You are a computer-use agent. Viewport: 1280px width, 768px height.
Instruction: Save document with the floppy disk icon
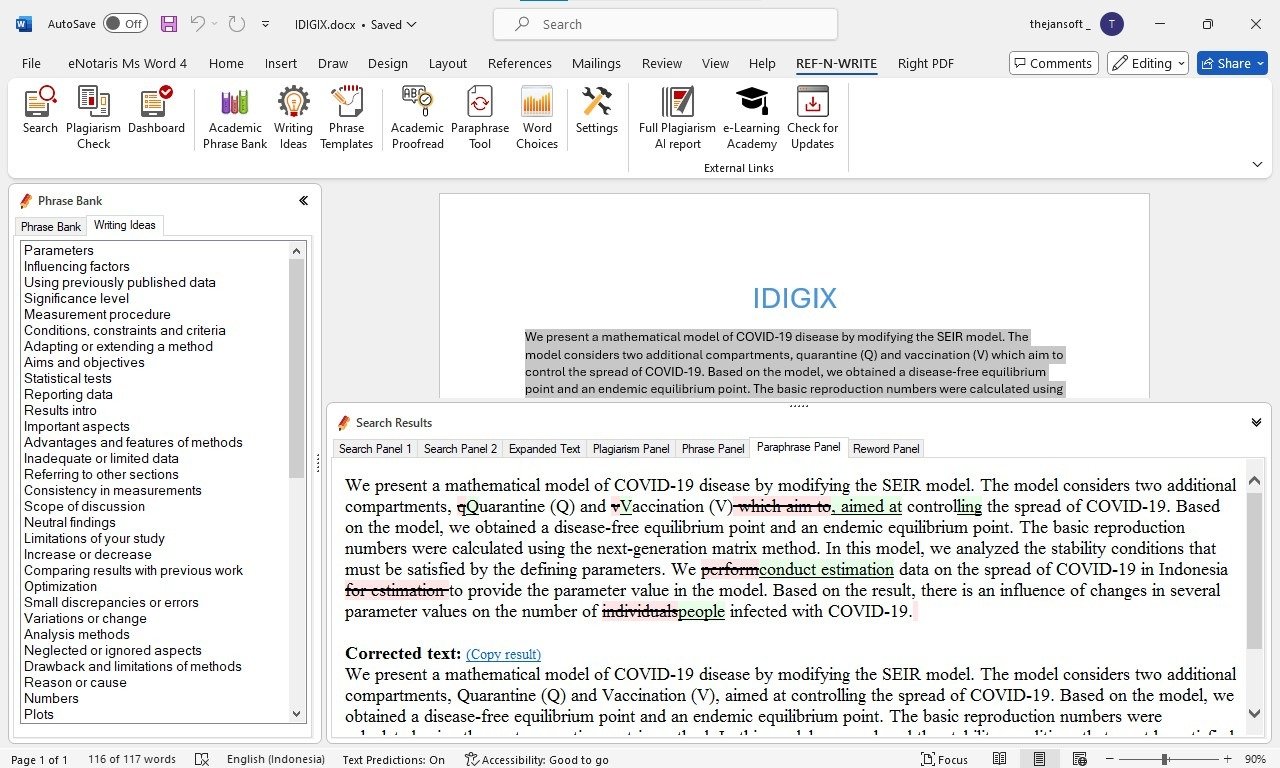click(168, 24)
